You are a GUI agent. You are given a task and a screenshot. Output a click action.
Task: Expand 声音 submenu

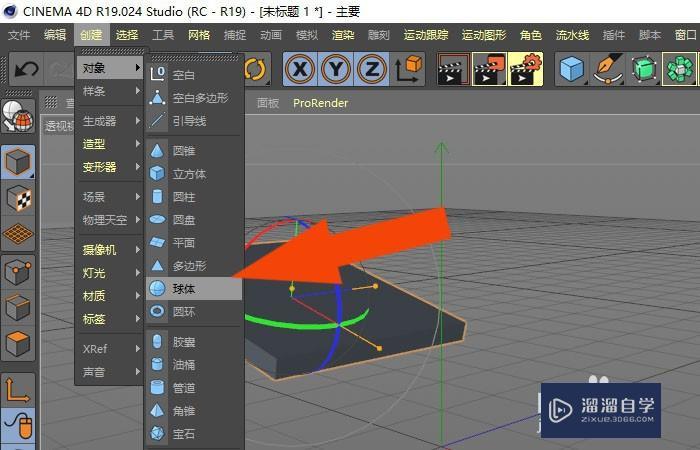coord(110,372)
